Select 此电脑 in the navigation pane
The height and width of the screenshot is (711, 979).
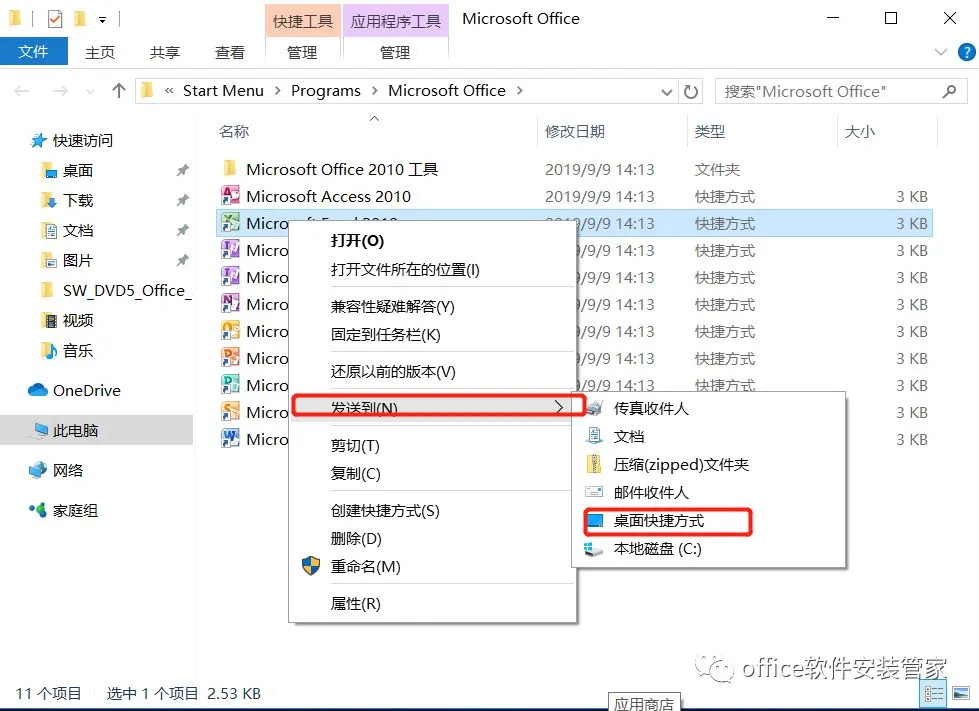pos(96,430)
